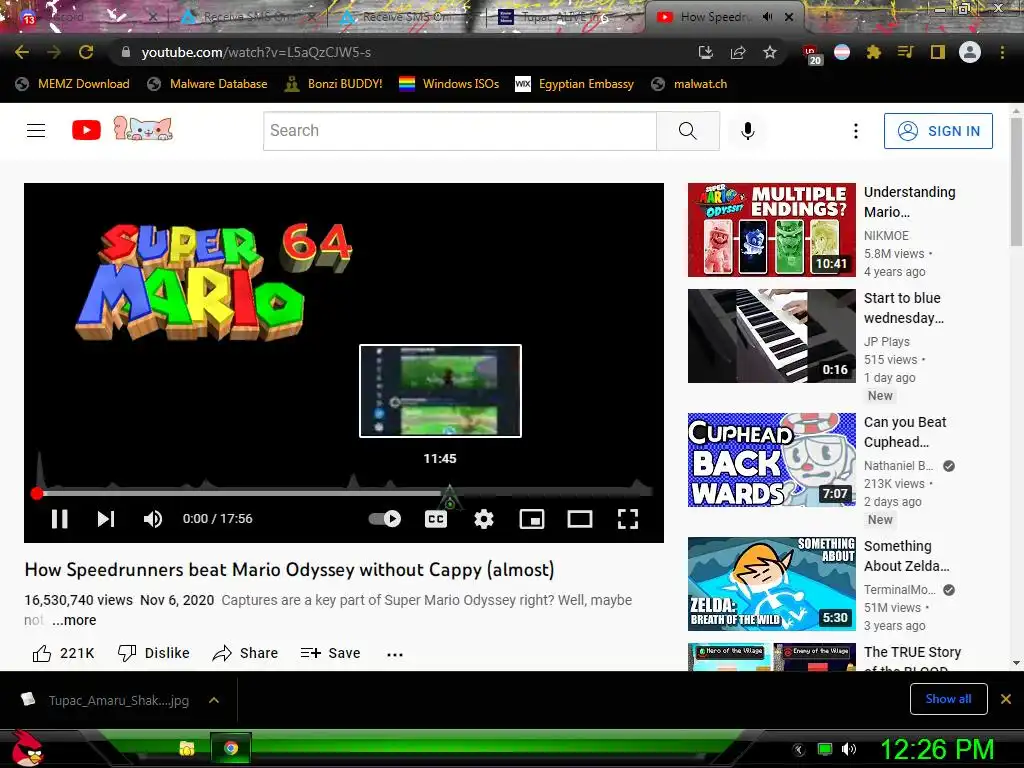Open the media control playlist icon
This screenshot has height=768, width=1024.
coord(905,52)
